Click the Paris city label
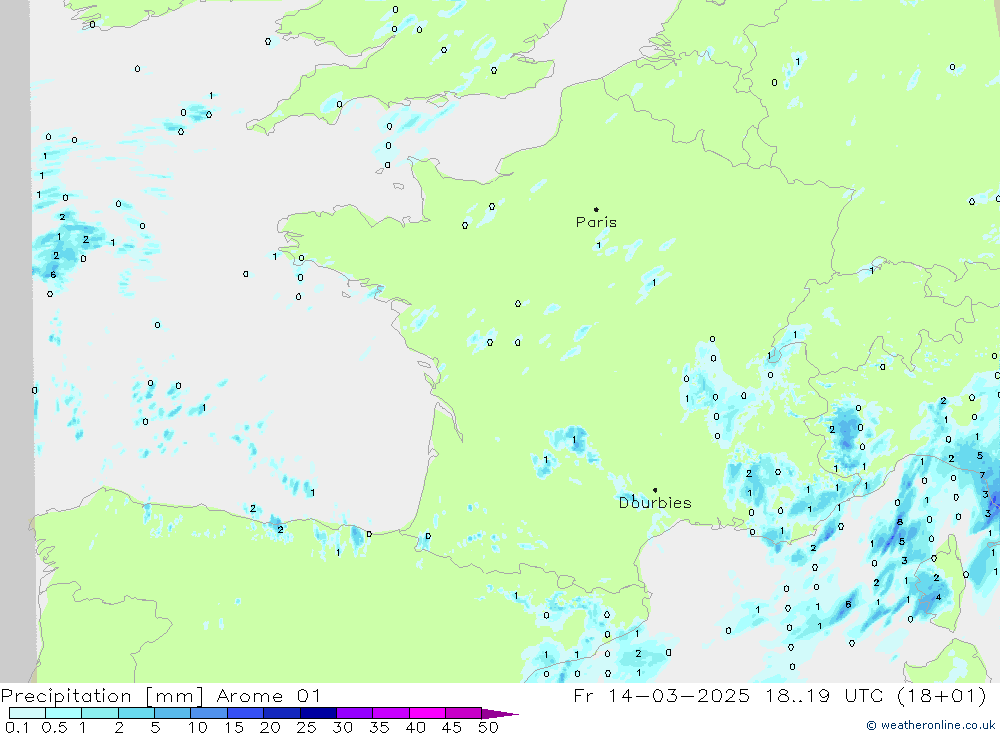The height and width of the screenshot is (733, 1000). (596, 222)
